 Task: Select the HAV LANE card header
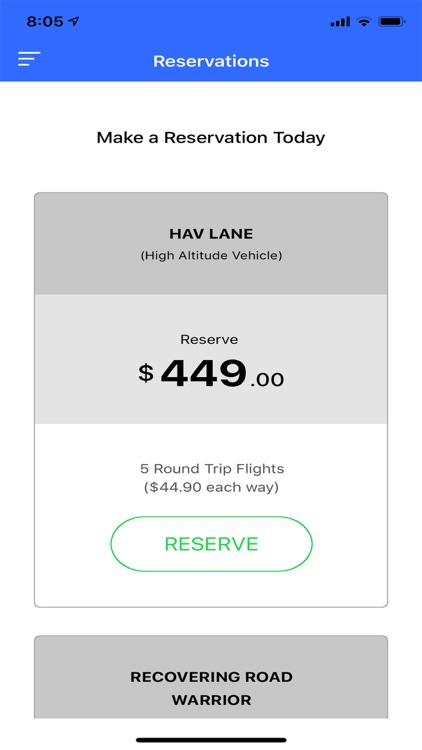(x=211, y=244)
